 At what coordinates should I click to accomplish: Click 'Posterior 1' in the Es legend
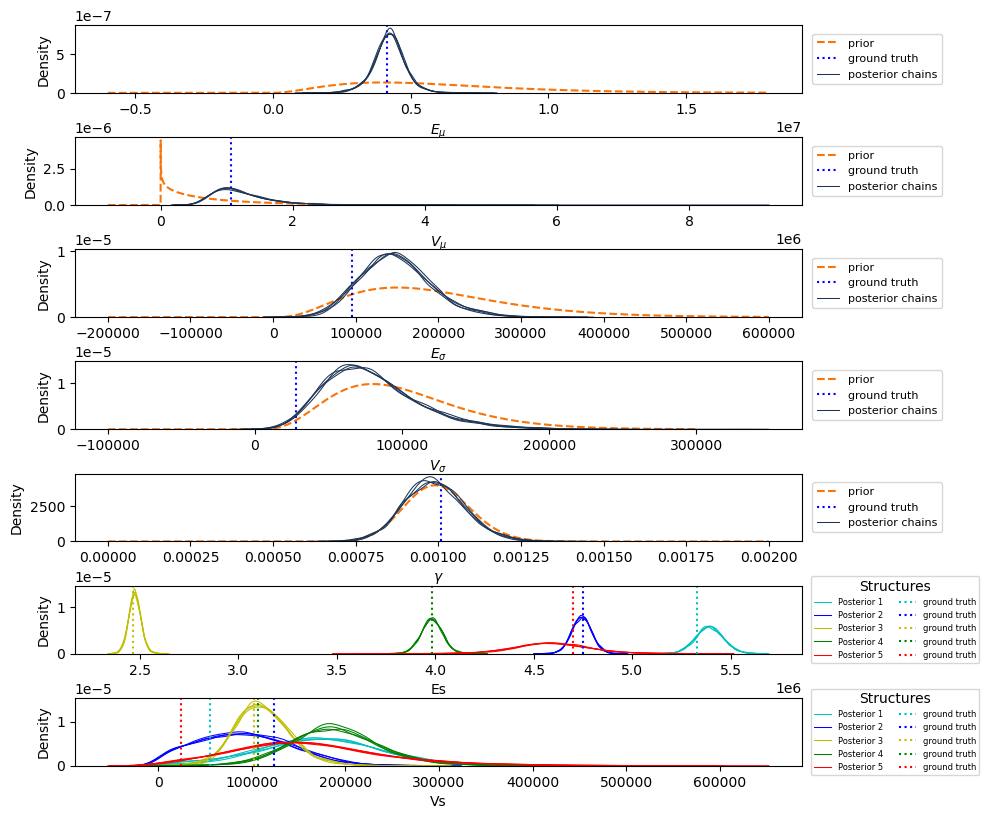click(860, 602)
